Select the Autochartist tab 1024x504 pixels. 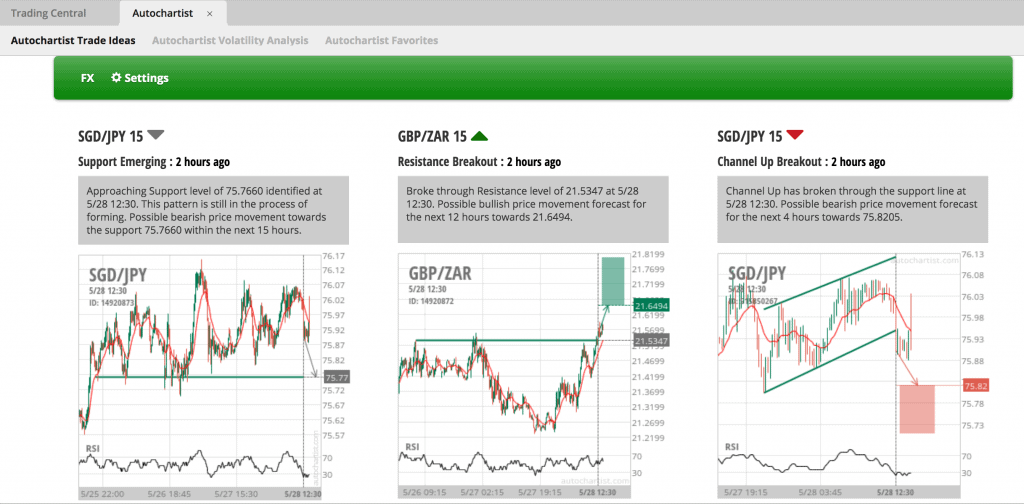162,13
